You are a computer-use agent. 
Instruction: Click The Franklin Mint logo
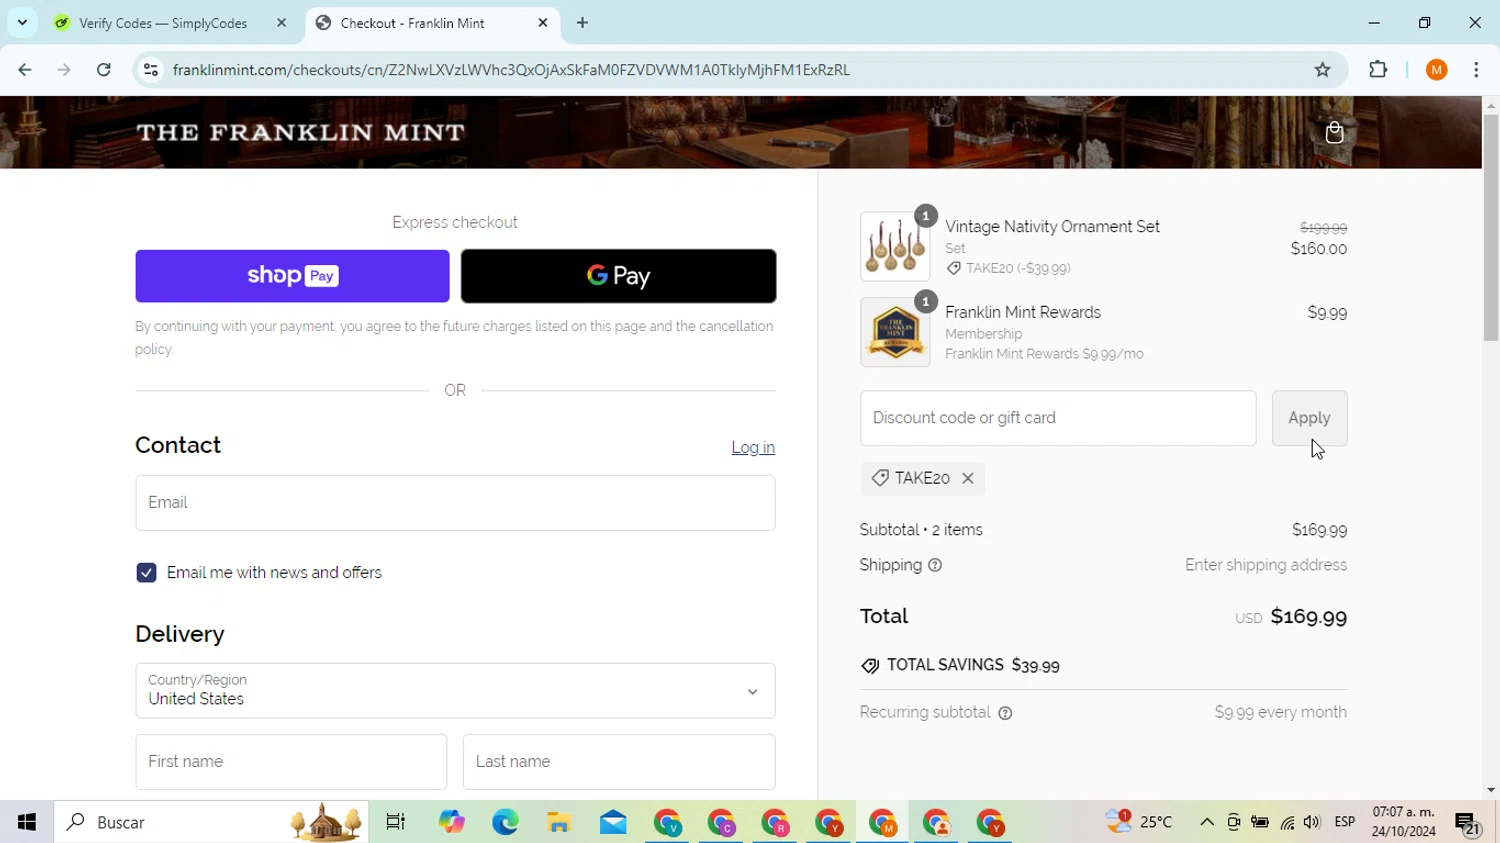(300, 132)
